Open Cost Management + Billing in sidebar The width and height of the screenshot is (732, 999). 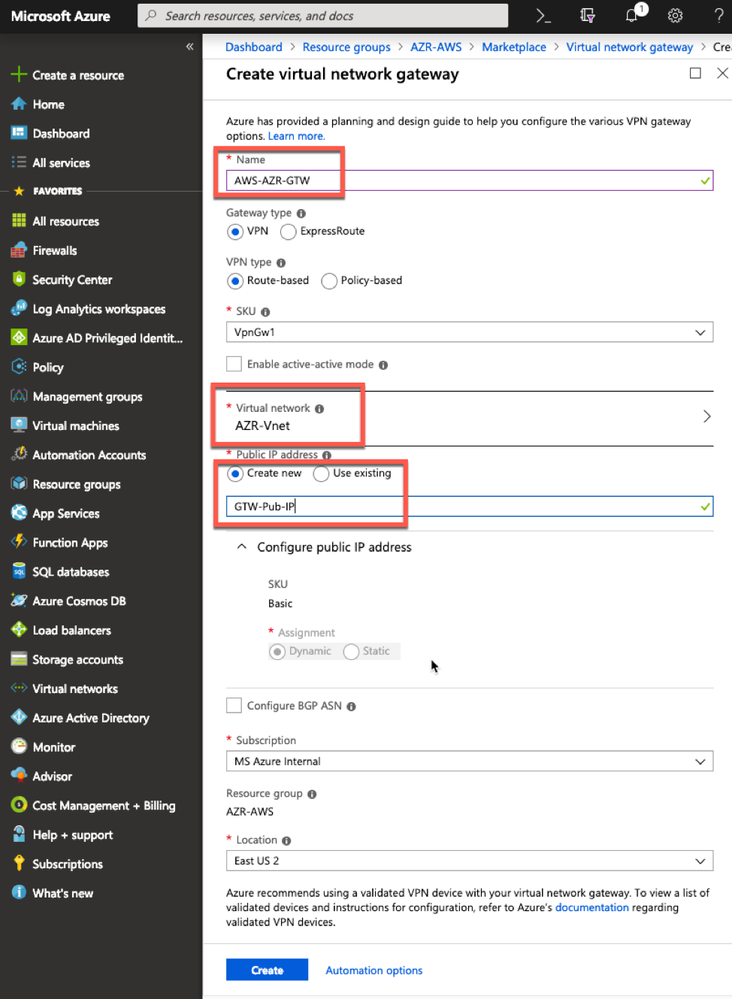[104, 806]
